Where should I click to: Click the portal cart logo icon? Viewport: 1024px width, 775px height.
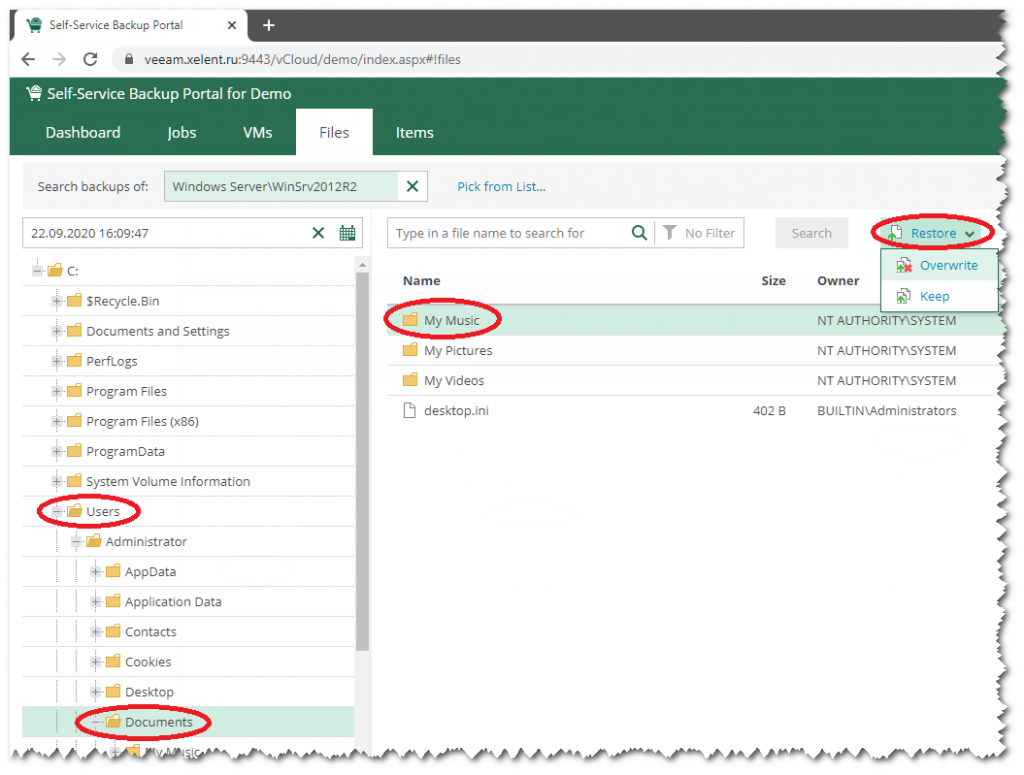pos(34,93)
